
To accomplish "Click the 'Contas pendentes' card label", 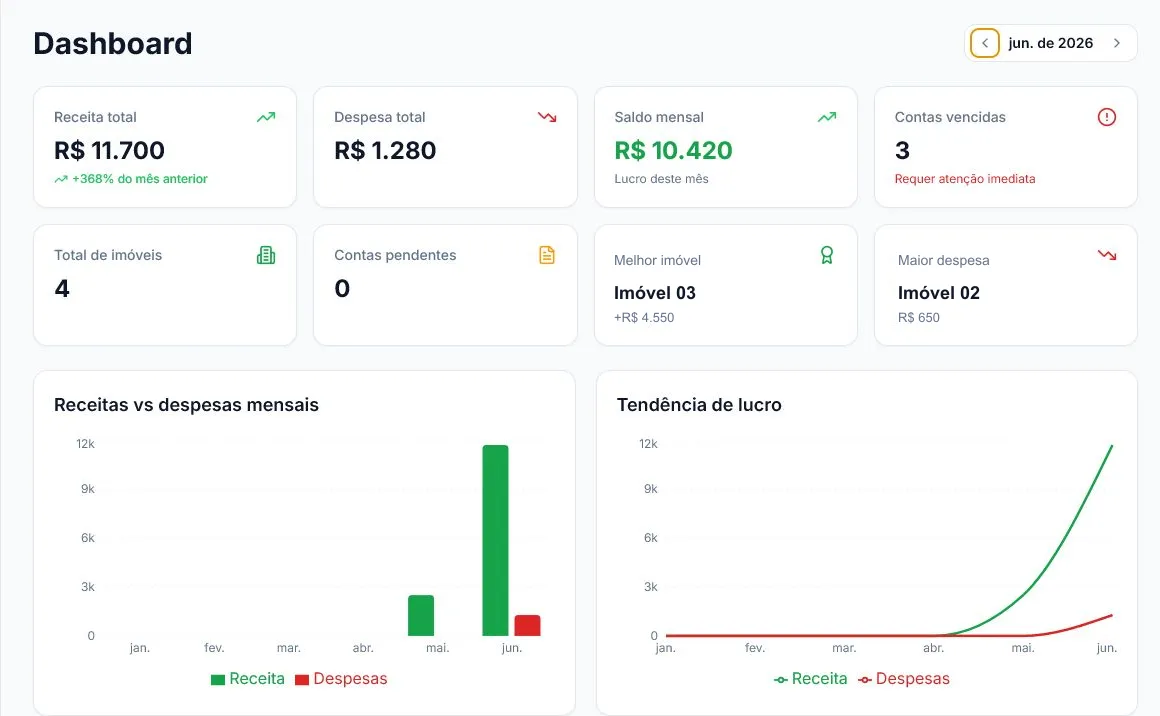I will [395, 255].
